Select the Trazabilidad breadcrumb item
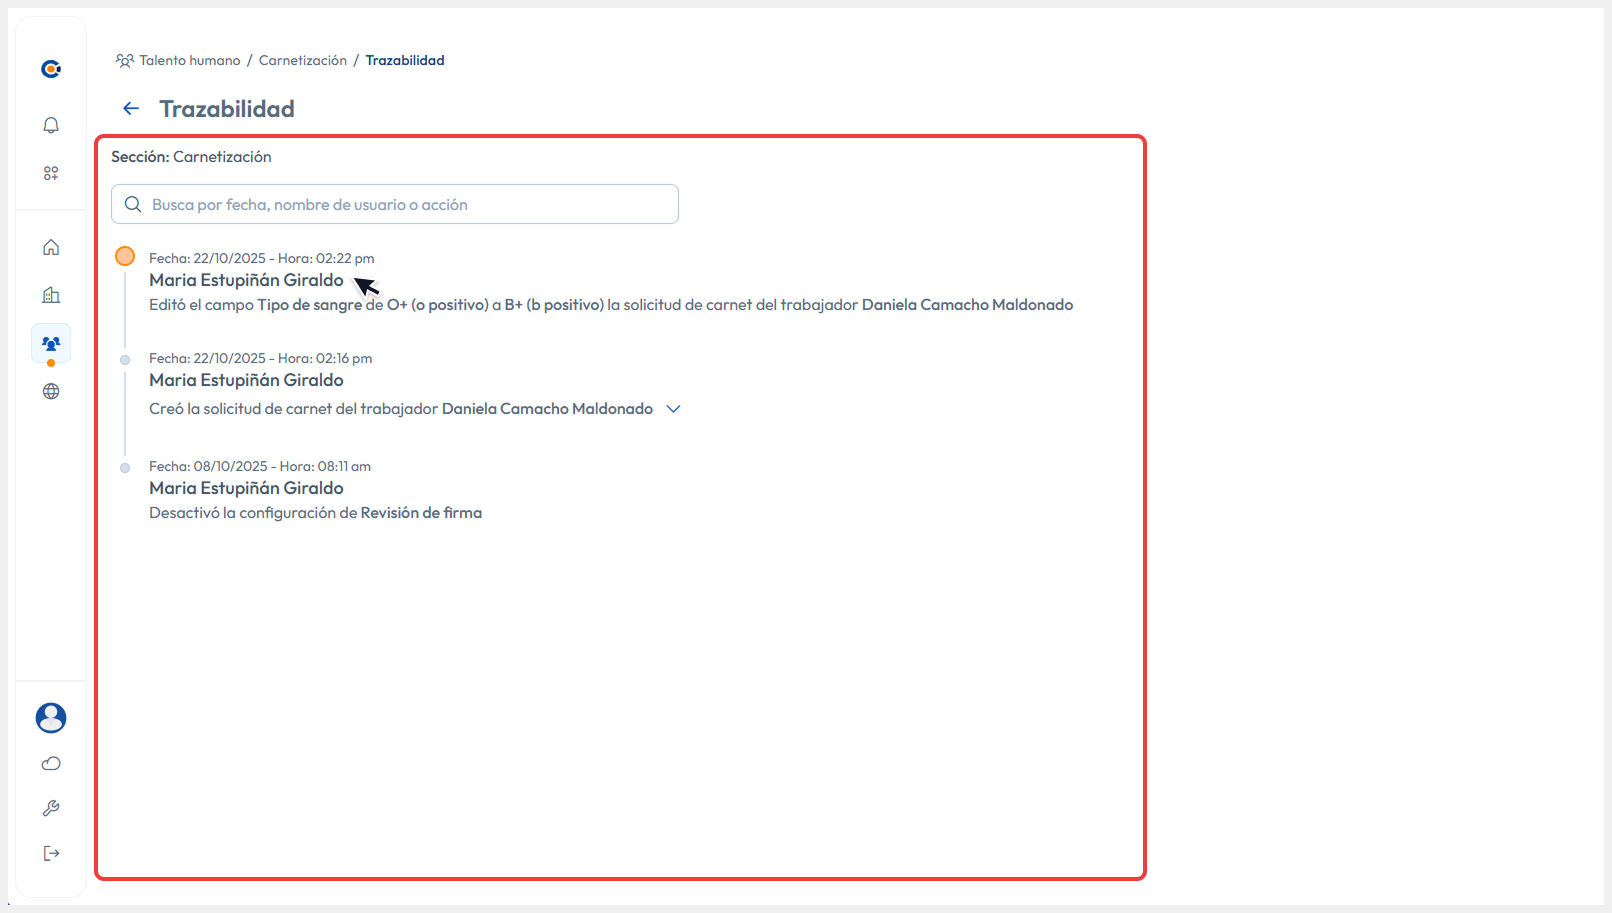 (x=405, y=61)
